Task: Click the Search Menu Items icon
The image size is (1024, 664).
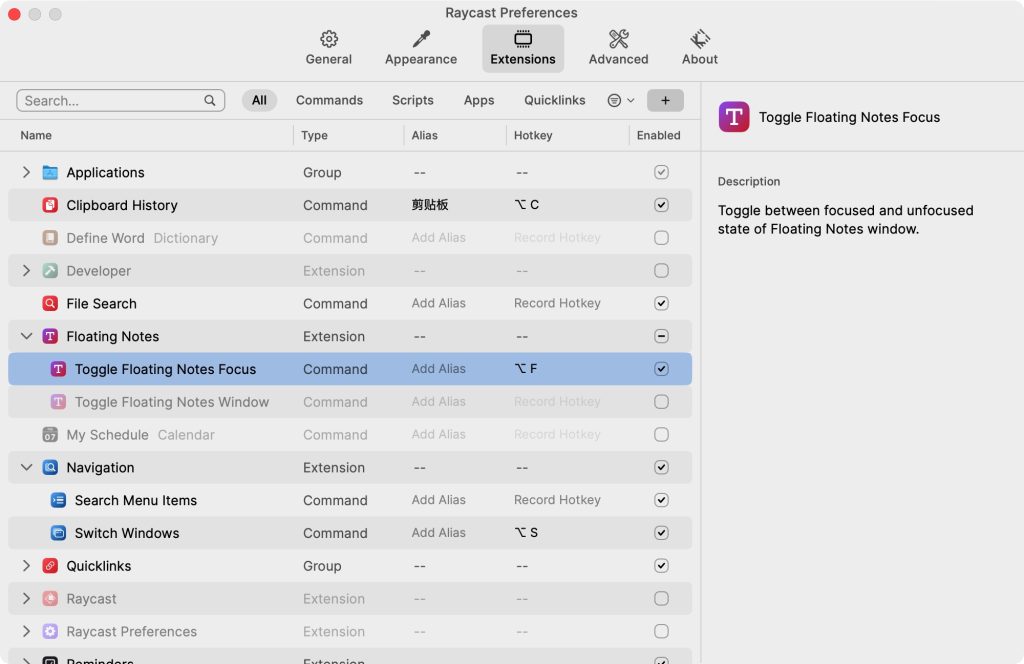Action: coord(58,500)
